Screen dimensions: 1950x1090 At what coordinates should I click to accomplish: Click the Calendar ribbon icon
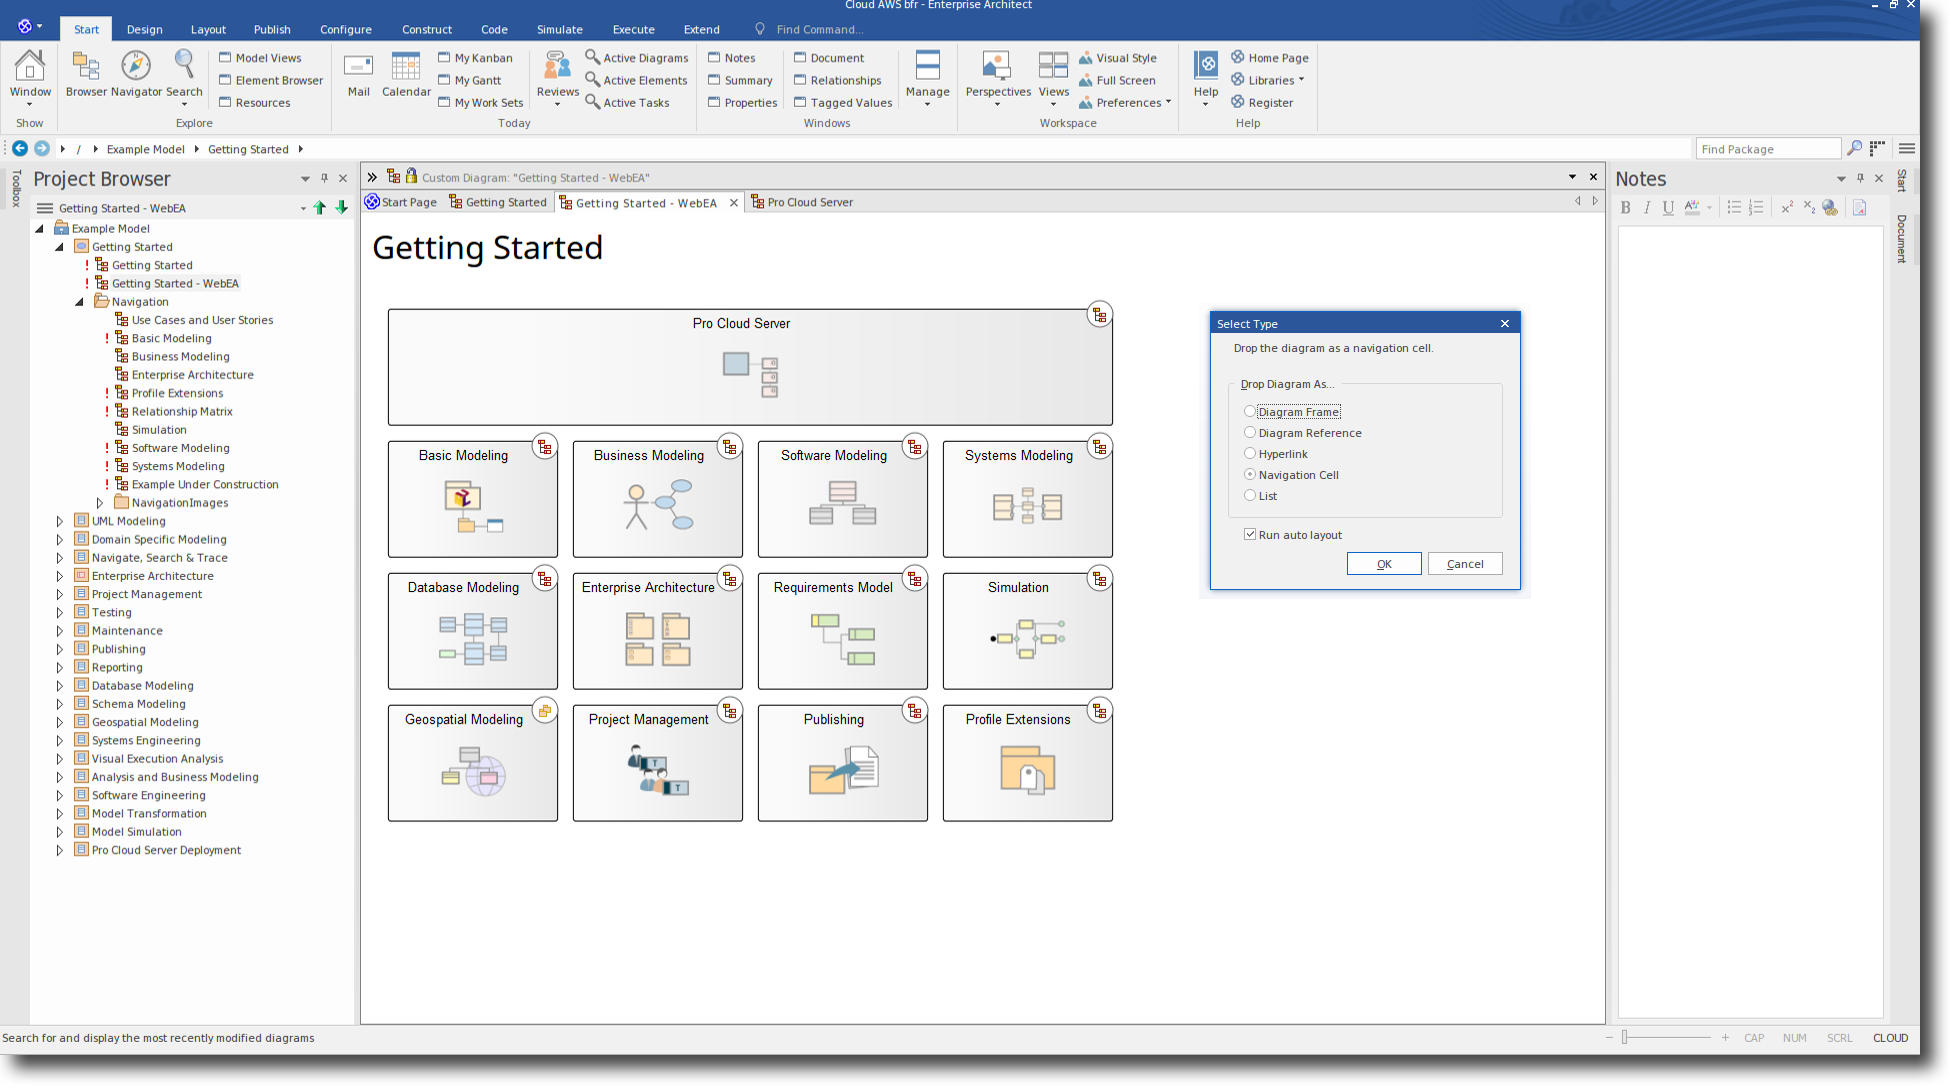tap(406, 67)
